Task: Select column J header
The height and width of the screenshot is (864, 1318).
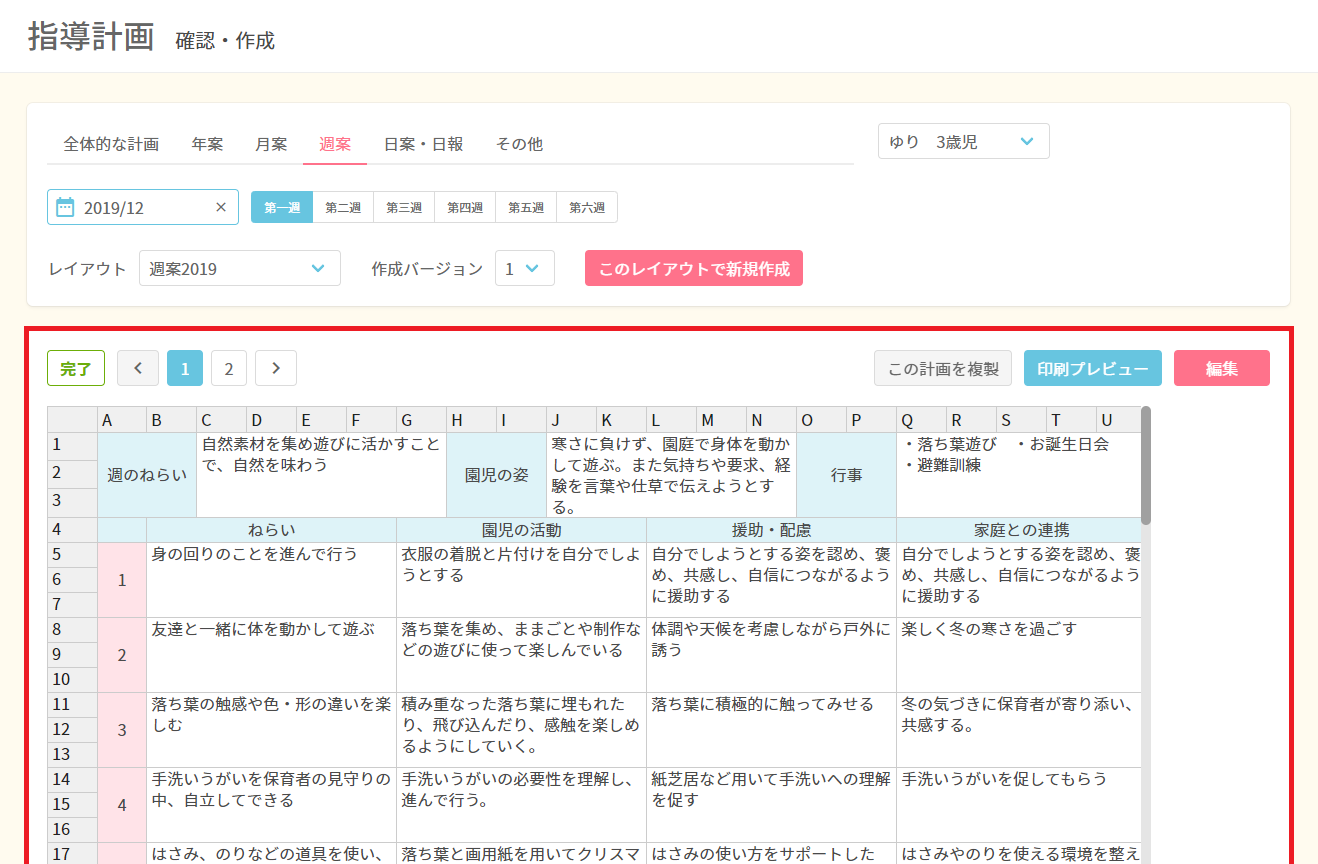Action: coord(572,420)
